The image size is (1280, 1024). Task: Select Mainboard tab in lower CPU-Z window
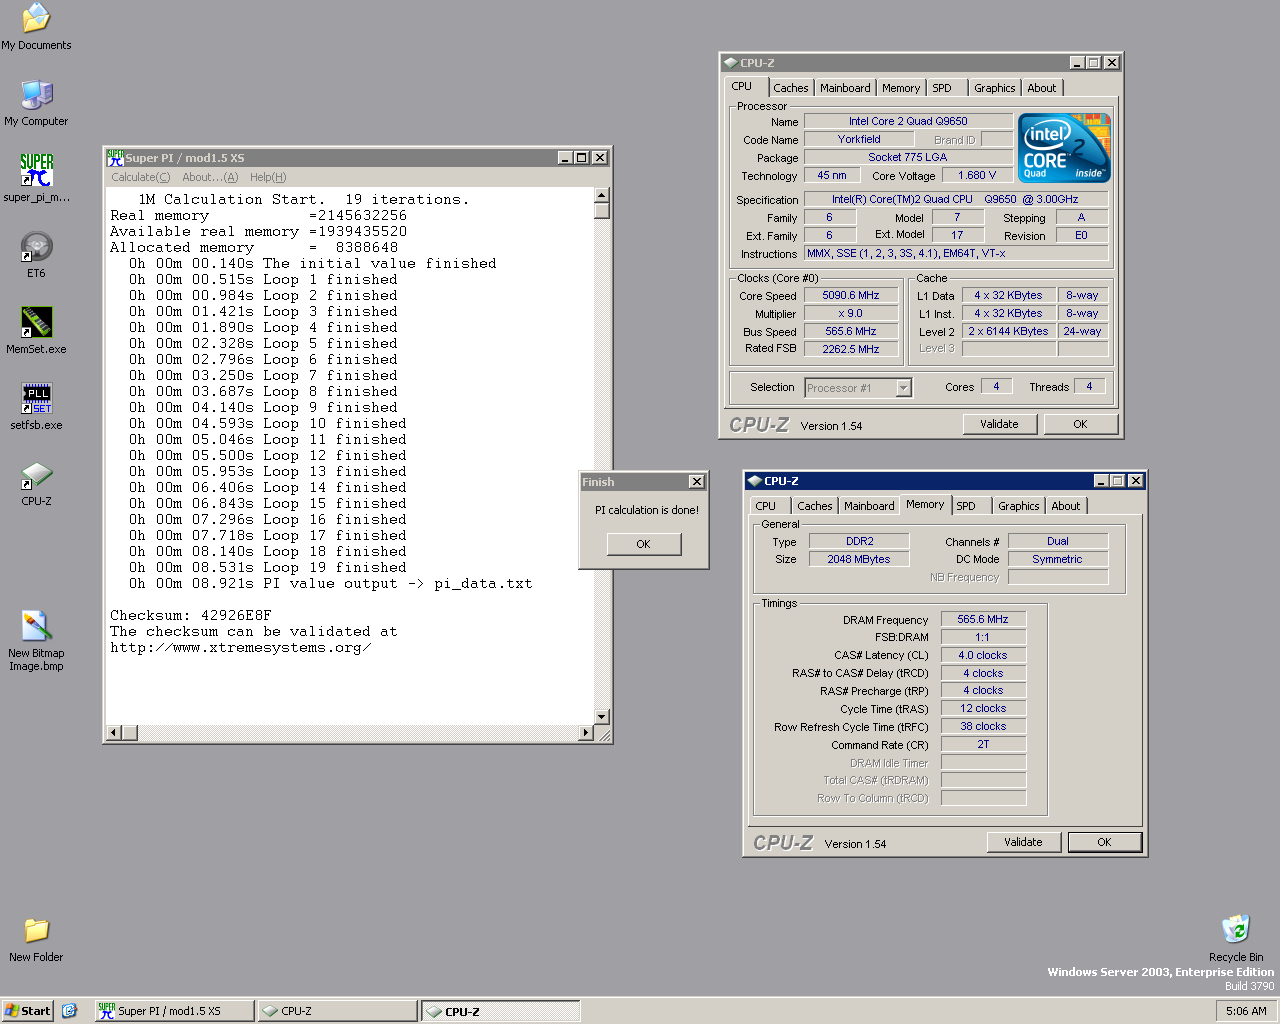(869, 506)
